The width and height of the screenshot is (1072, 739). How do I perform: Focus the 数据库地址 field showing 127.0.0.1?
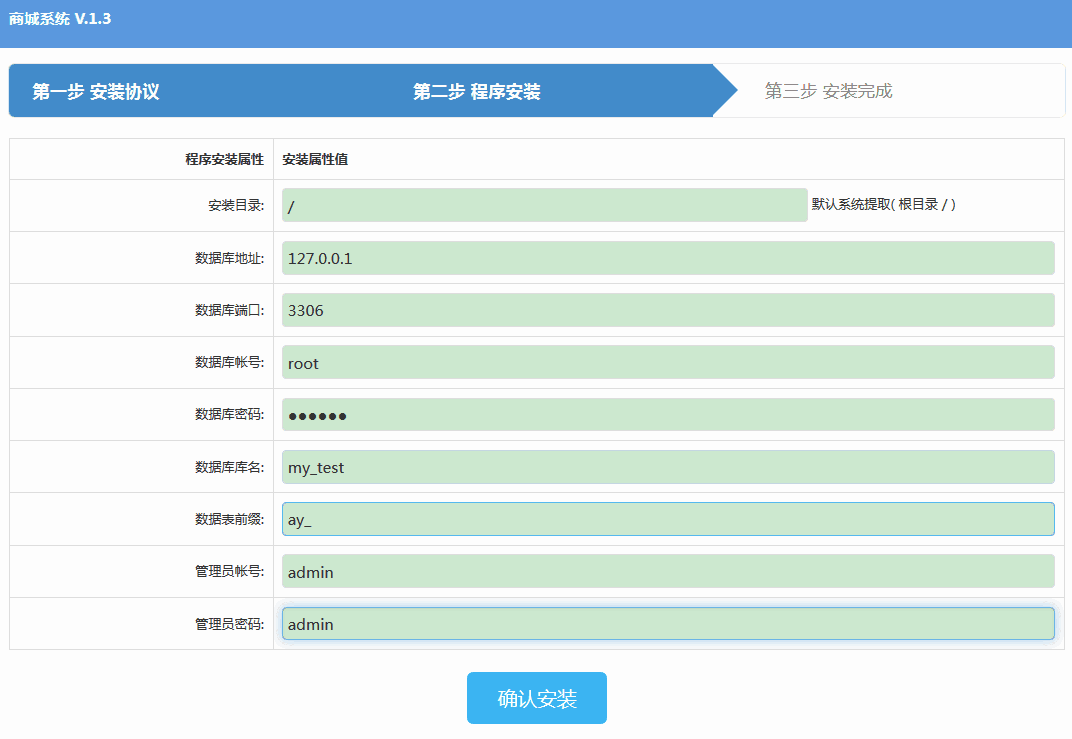(x=667, y=258)
